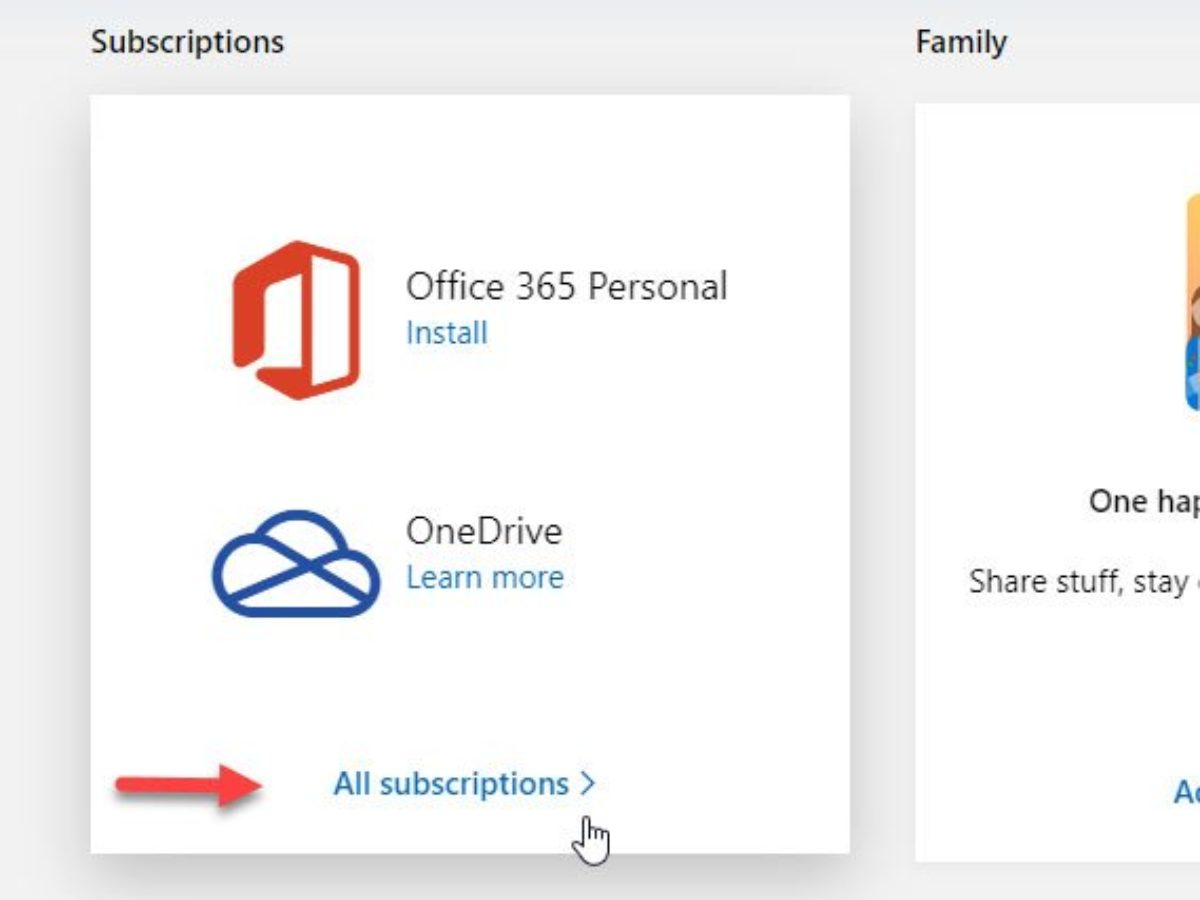1200x900 pixels.
Task: Click the red arrow pointing at All subscriptions
Action: click(x=189, y=785)
